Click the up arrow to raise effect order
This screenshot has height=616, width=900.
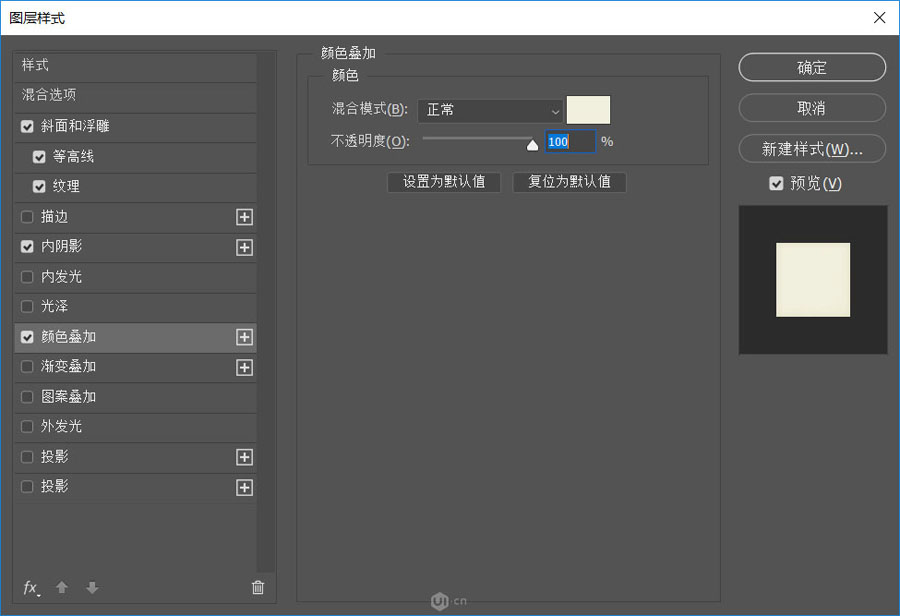point(61,588)
